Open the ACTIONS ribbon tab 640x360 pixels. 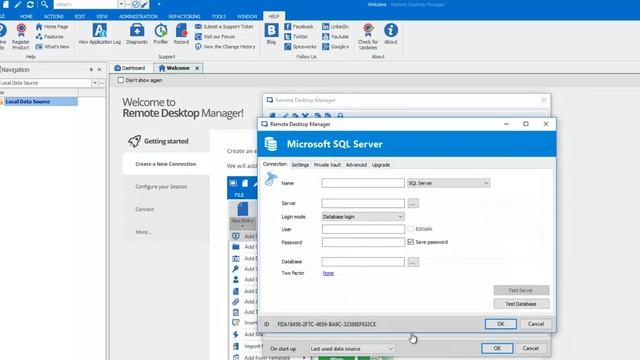[53, 17]
